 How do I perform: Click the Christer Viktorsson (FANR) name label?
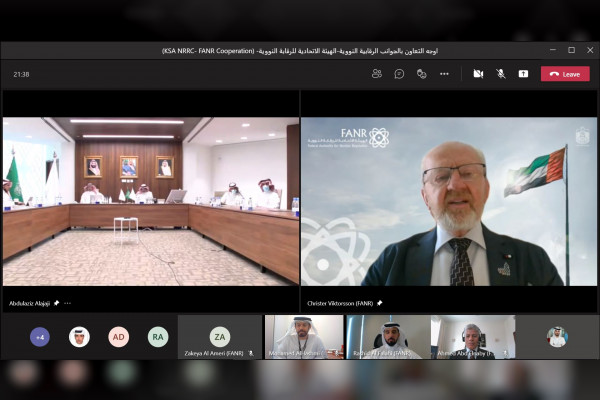pos(340,303)
